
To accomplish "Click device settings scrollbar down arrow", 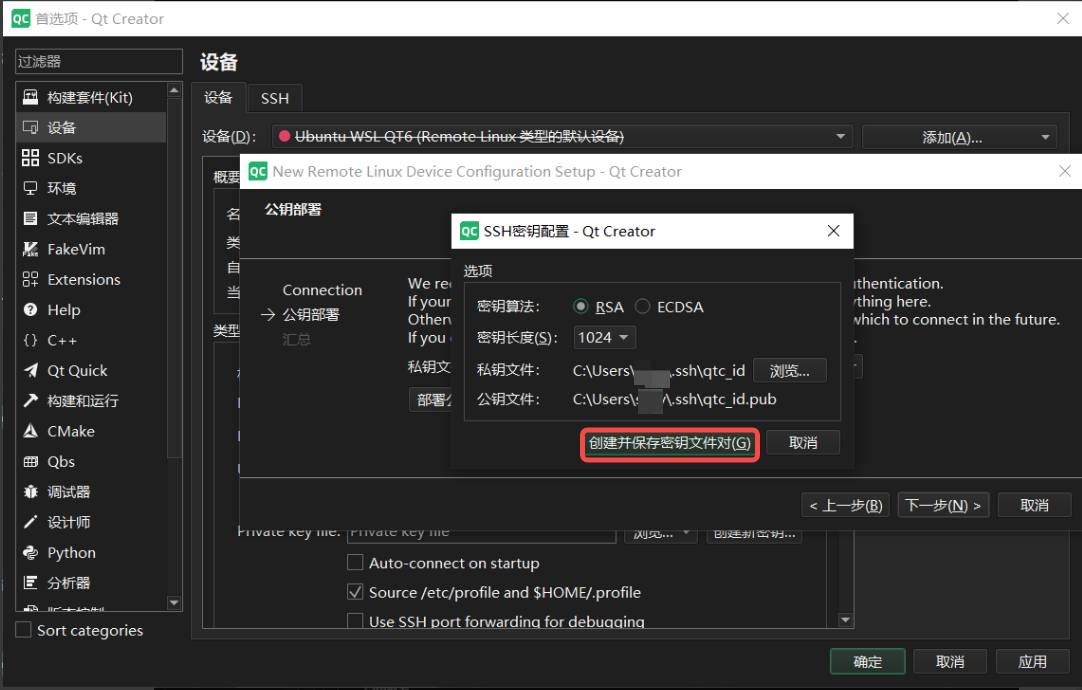I will click(846, 620).
